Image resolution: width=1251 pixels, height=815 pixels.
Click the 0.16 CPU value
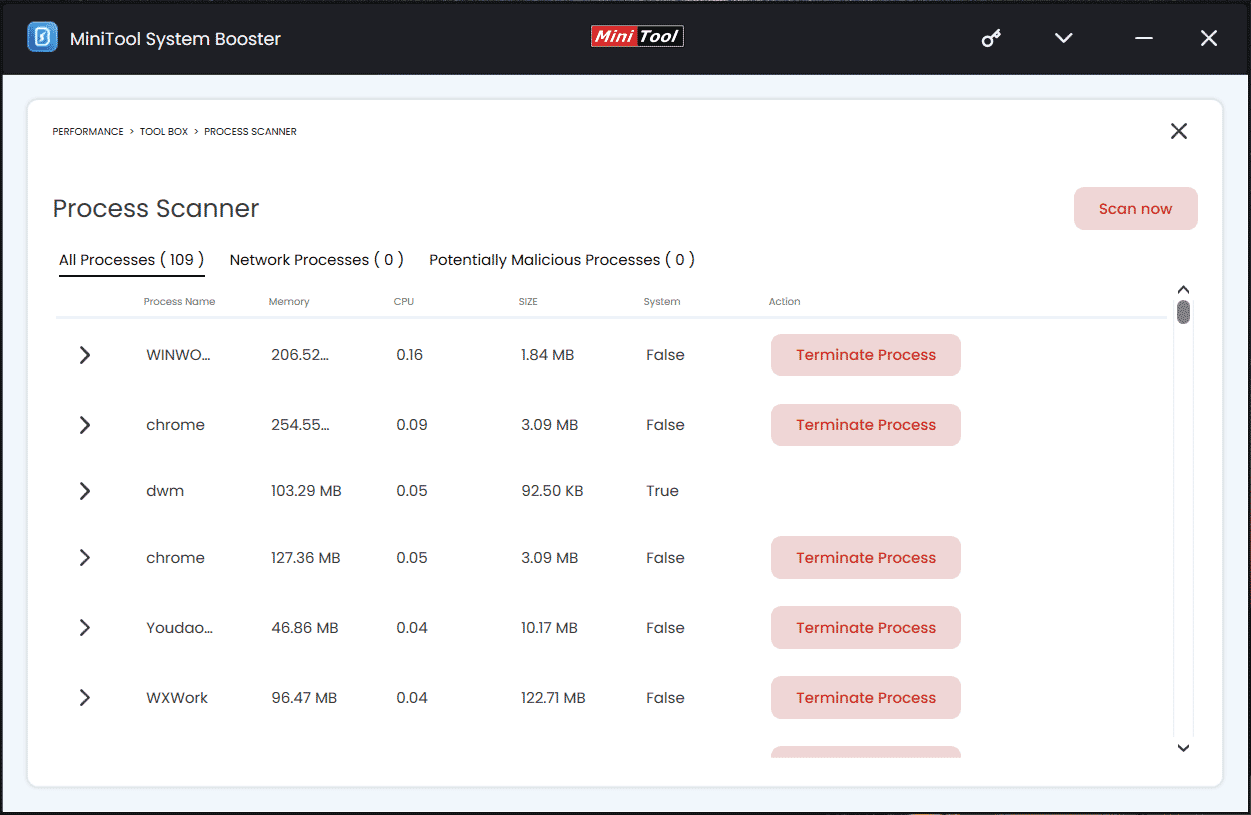pos(409,355)
